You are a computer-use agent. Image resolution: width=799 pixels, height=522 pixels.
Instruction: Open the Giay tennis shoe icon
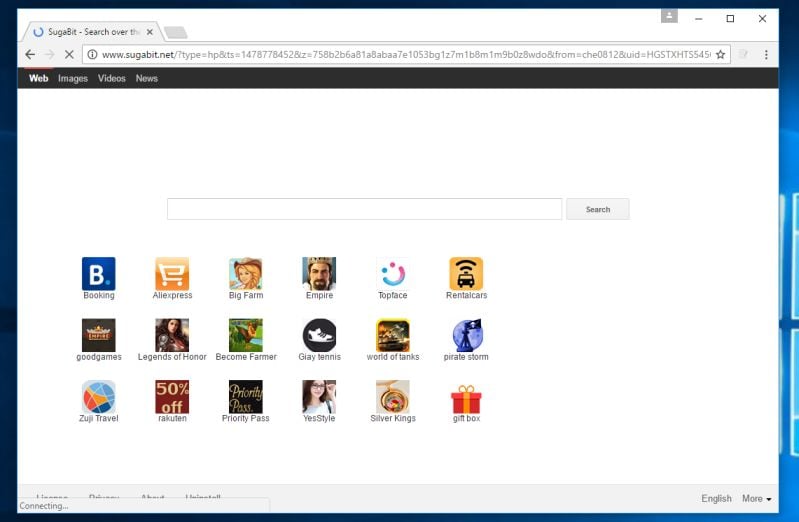tap(319, 335)
